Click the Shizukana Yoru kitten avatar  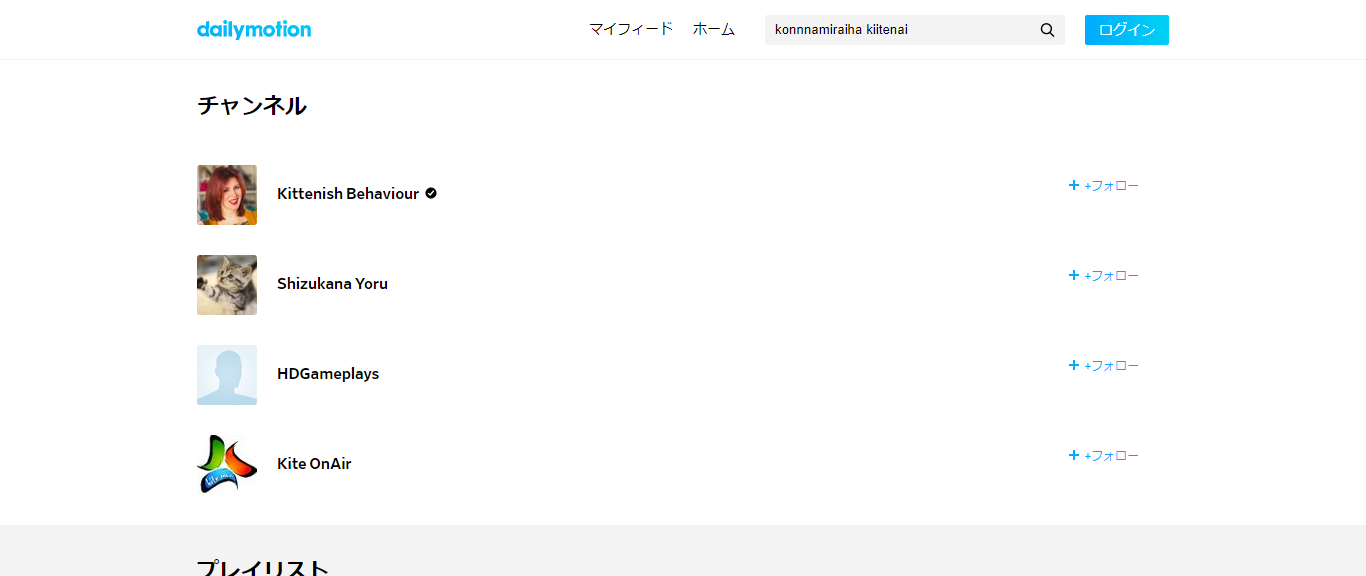[x=227, y=285]
